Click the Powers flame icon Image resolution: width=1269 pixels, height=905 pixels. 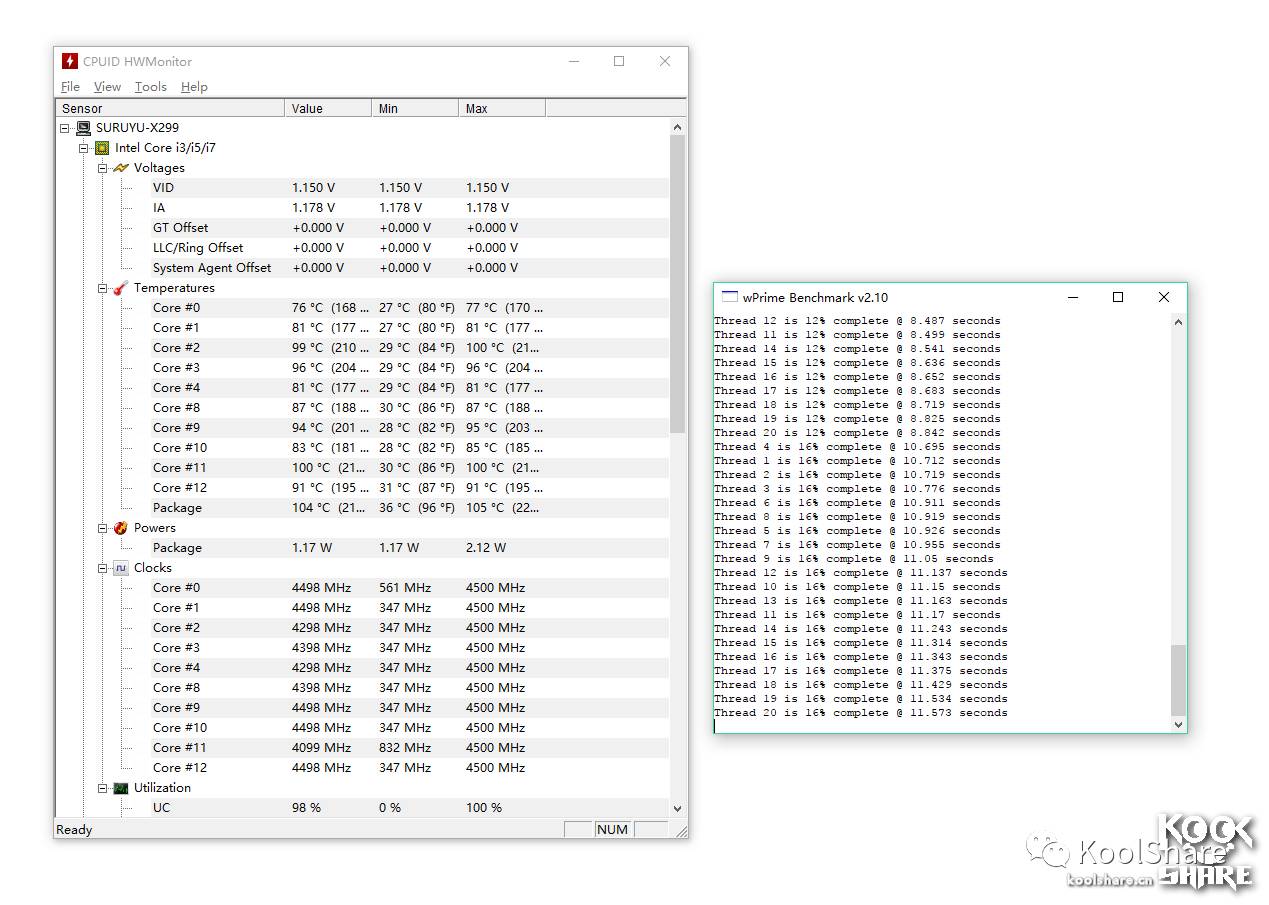click(121, 528)
